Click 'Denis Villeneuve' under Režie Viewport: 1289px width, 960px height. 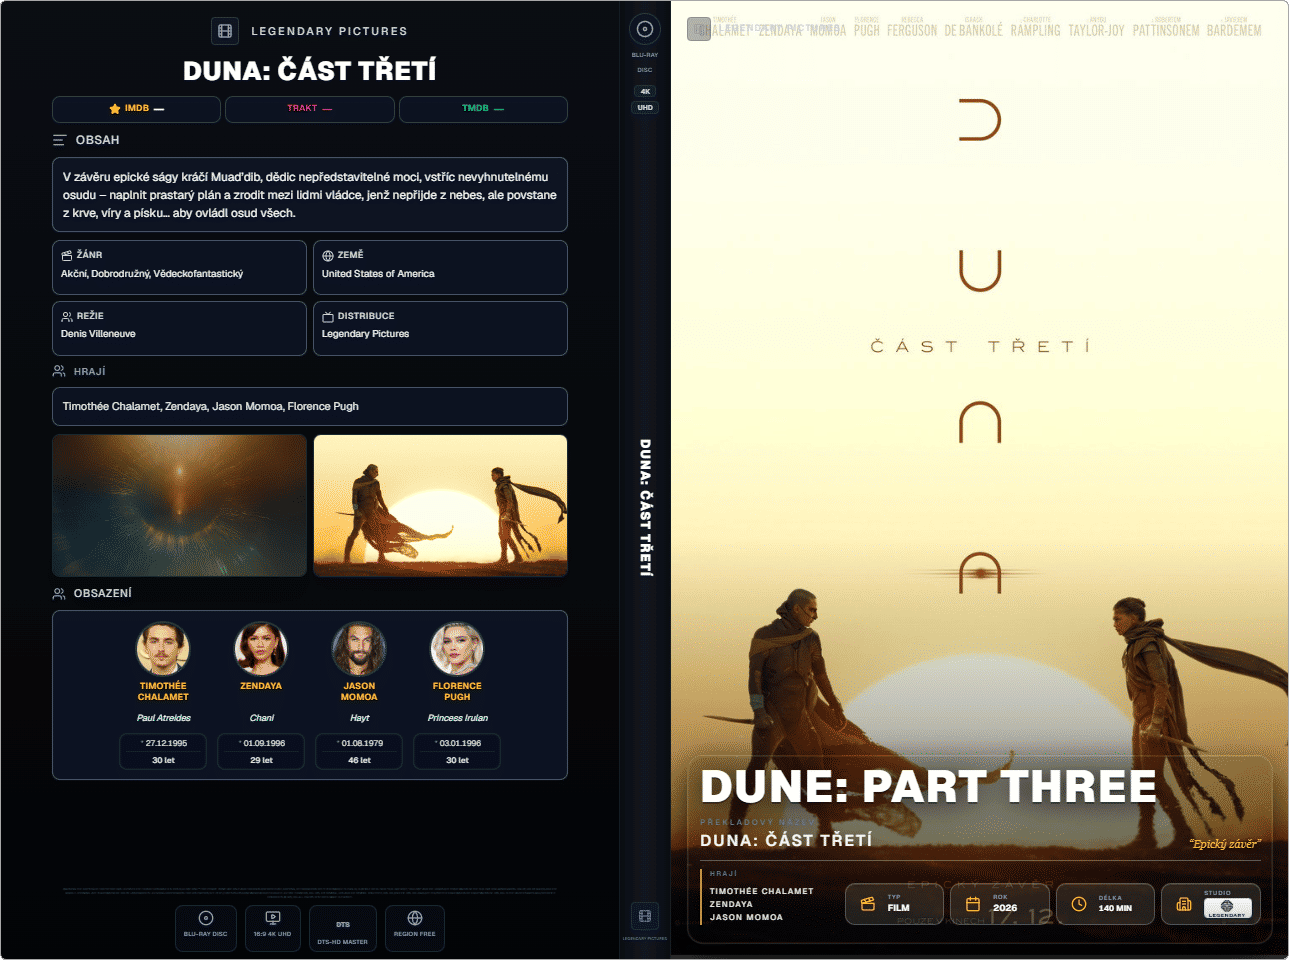(x=98, y=334)
